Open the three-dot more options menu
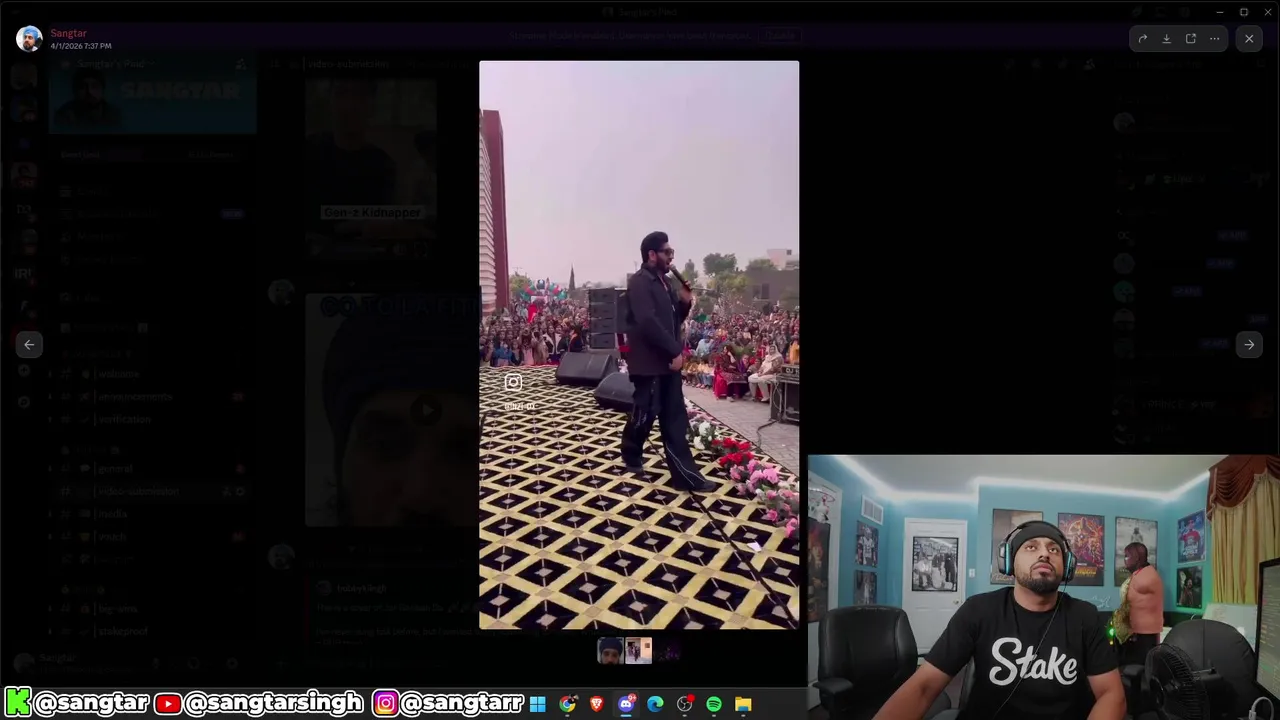The width and height of the screenshot is (1280, 720). tap(1214, 39)
